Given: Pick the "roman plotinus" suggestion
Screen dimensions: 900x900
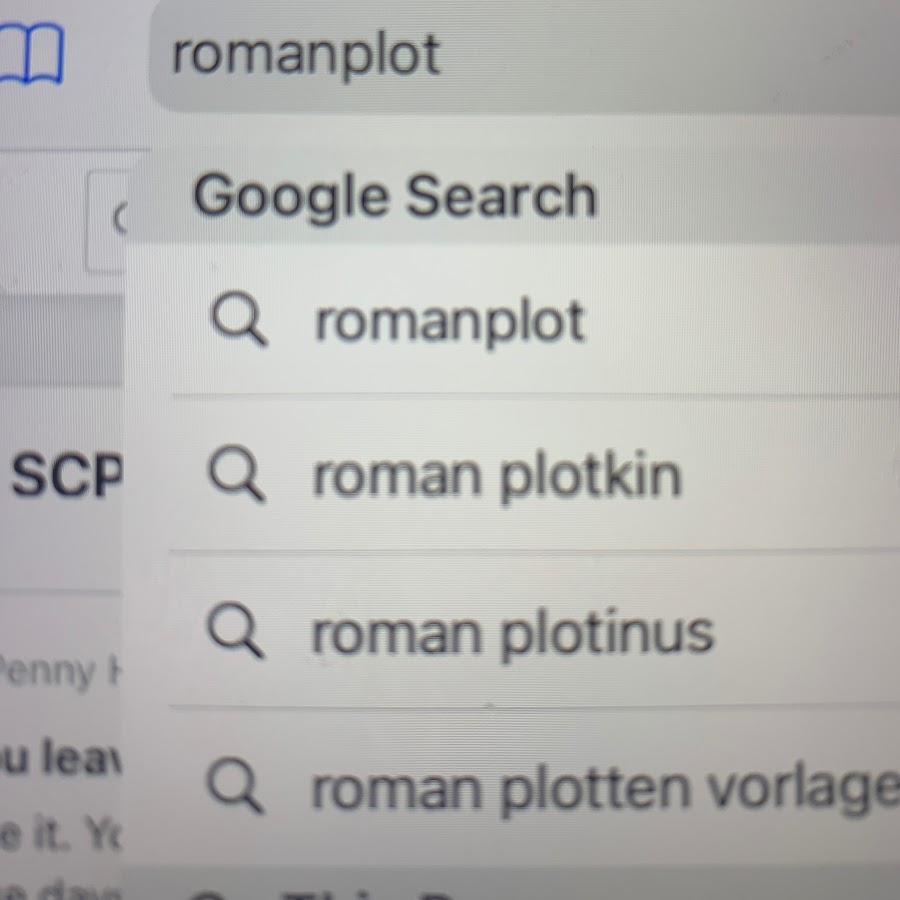Looking at the screenshot, I should 512,634.
